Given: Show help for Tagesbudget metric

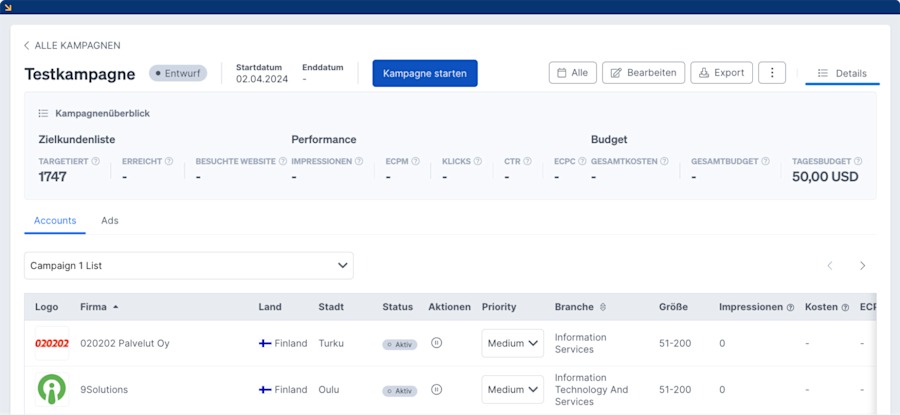Looking at the screenshot, I should click(858, 161).
